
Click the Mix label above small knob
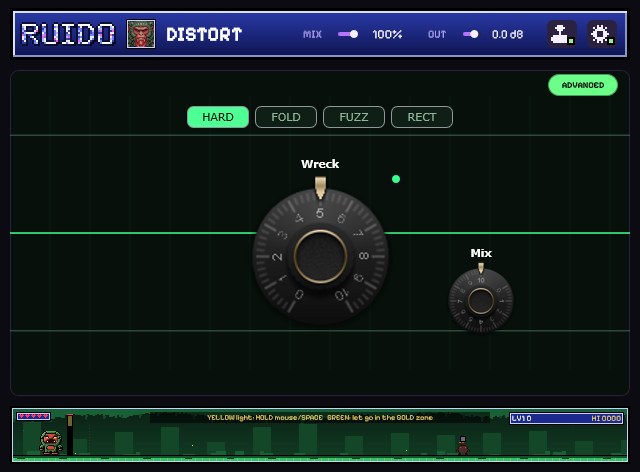[x=481, y=253]
